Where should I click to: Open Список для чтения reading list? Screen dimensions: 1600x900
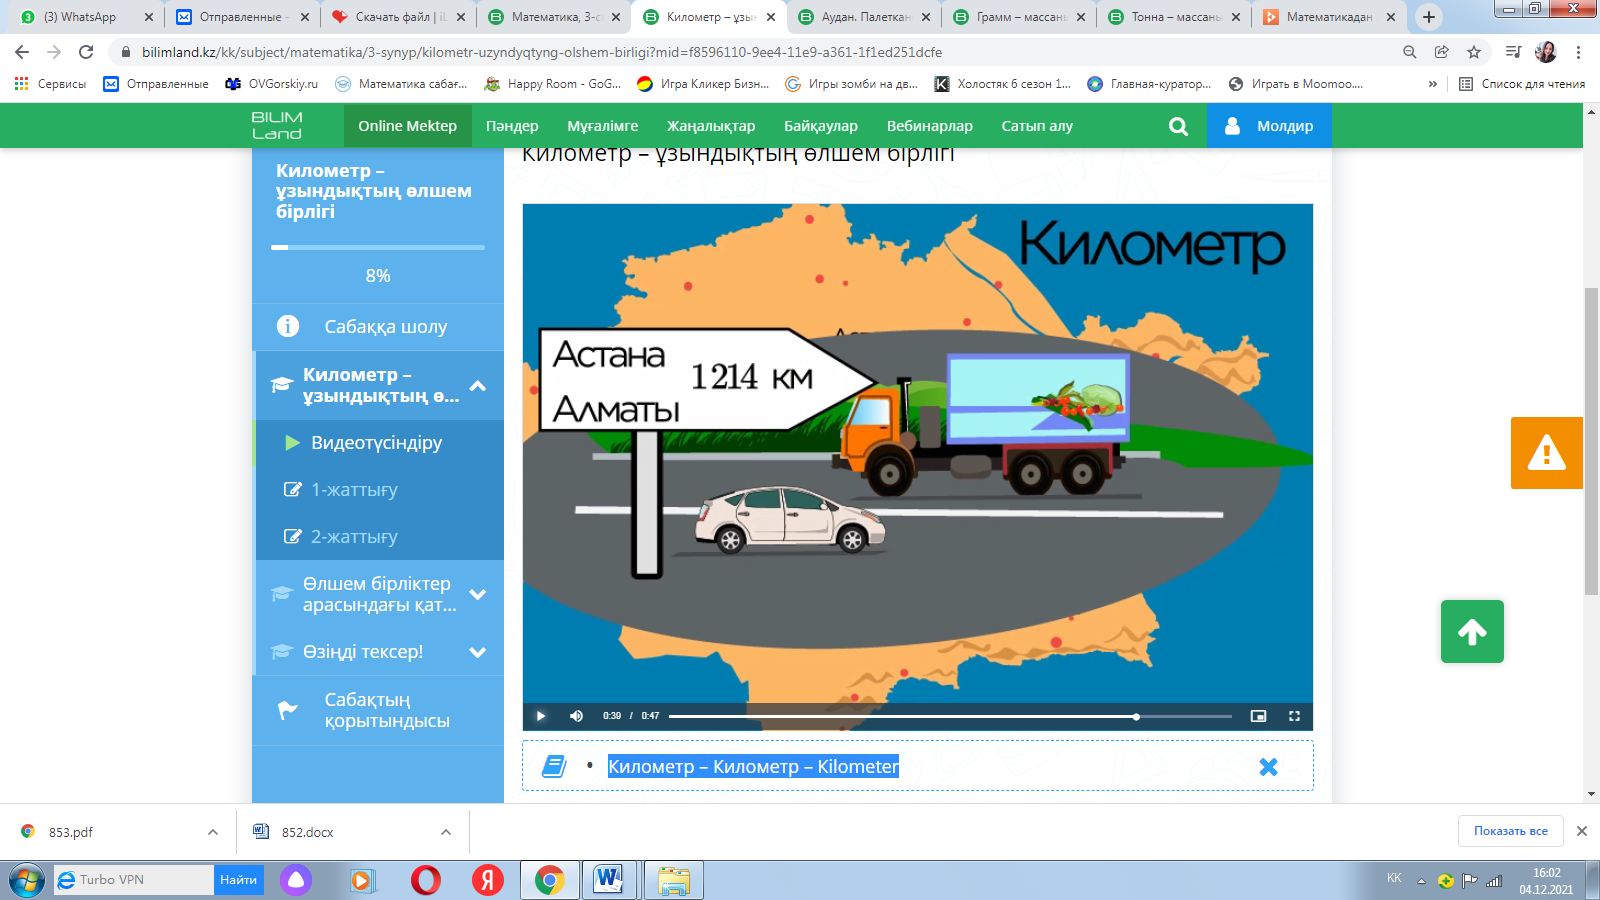tap(1522, 84)
